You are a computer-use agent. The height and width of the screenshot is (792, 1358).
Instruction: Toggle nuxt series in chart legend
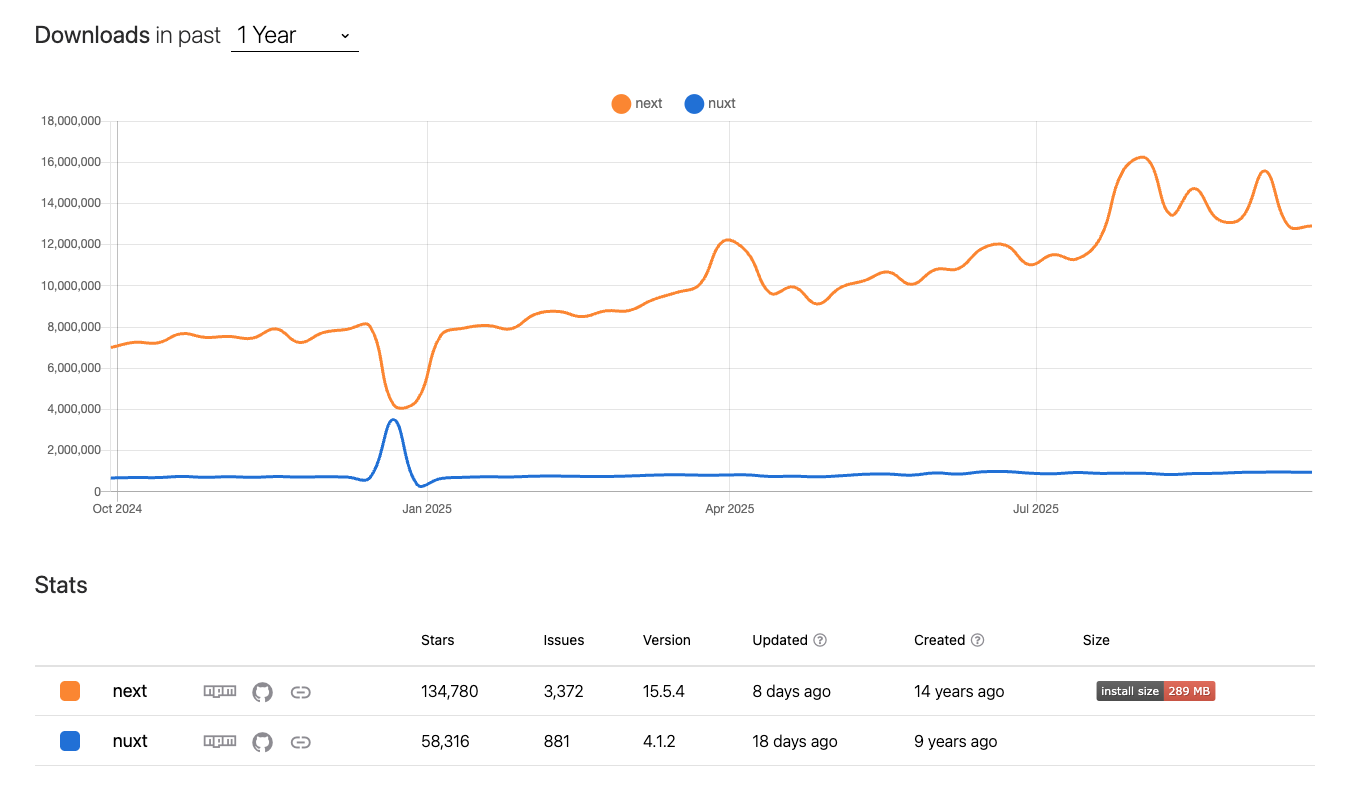coord(710,103)
